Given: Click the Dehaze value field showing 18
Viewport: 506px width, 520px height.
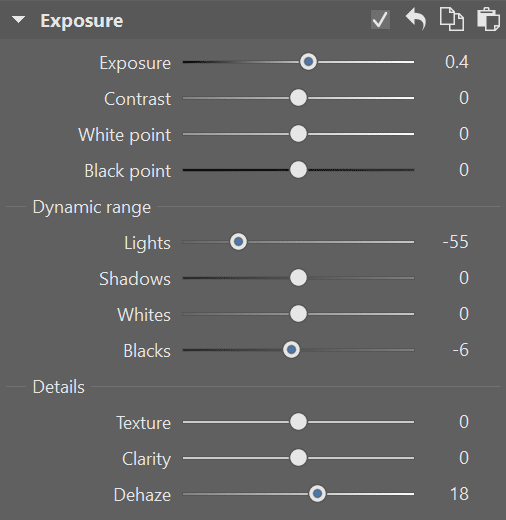Looking at the screenshot, I should point(459,494).
